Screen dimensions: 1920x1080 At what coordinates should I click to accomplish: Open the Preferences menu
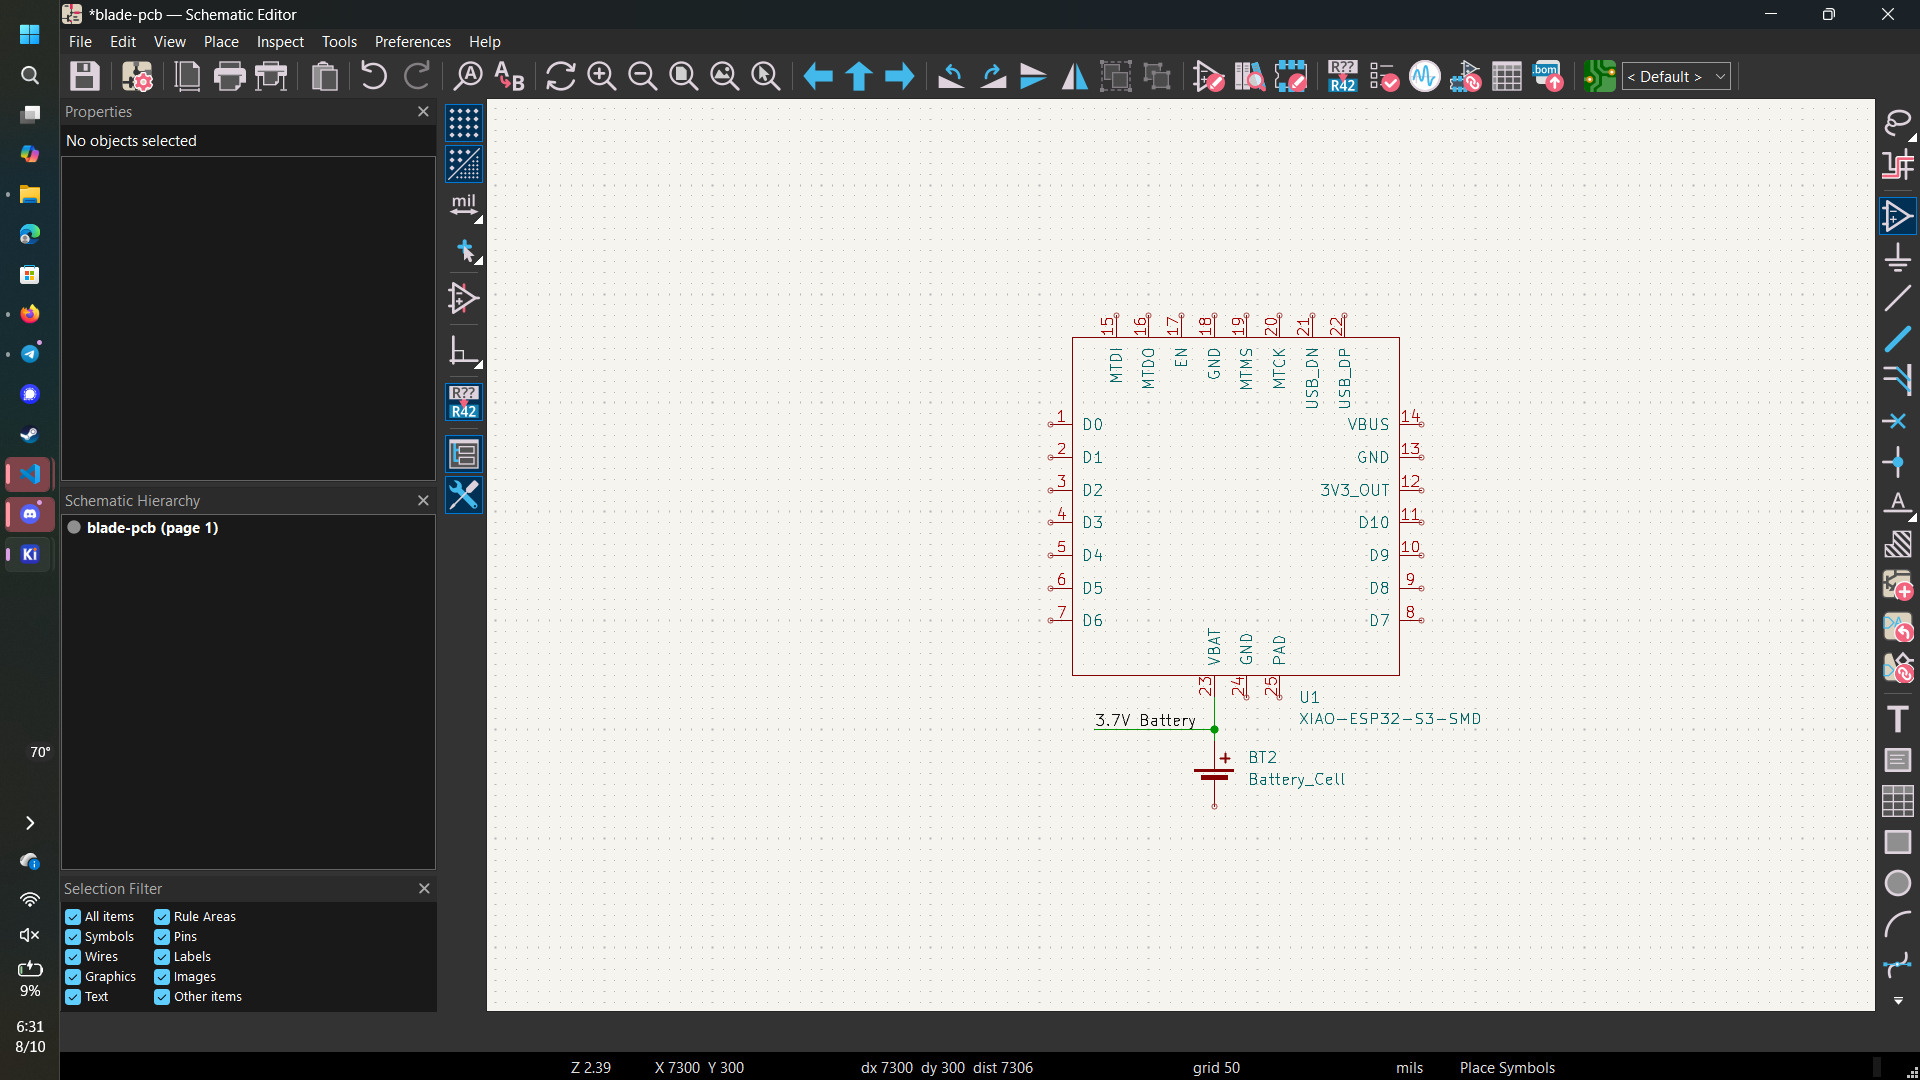[x=413, y=42]
